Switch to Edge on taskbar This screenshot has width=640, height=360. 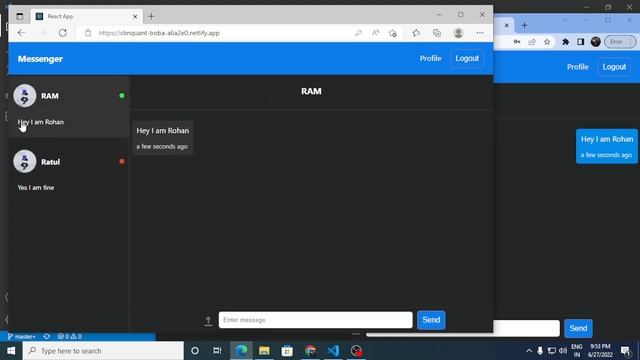[241, 351]
